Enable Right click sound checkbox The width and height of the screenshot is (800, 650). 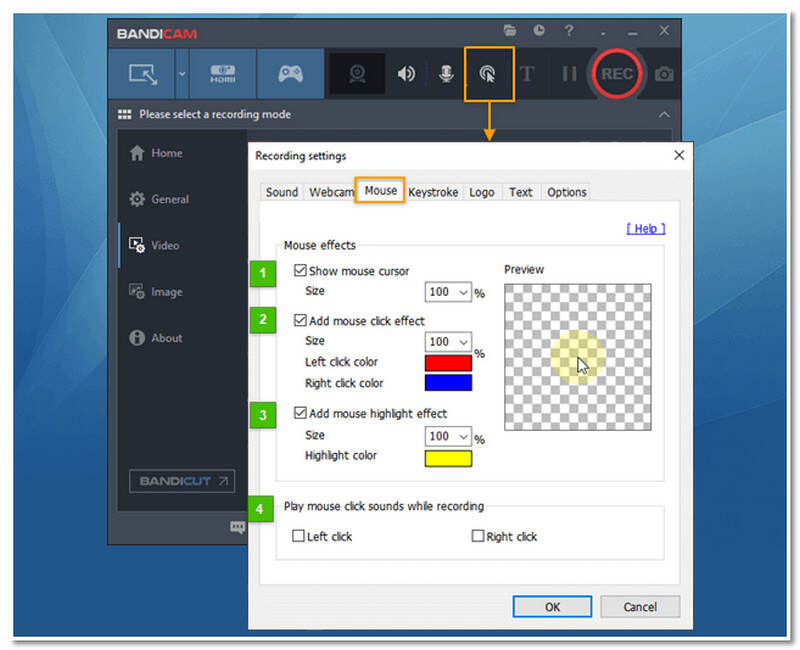(x=478, y=536)
